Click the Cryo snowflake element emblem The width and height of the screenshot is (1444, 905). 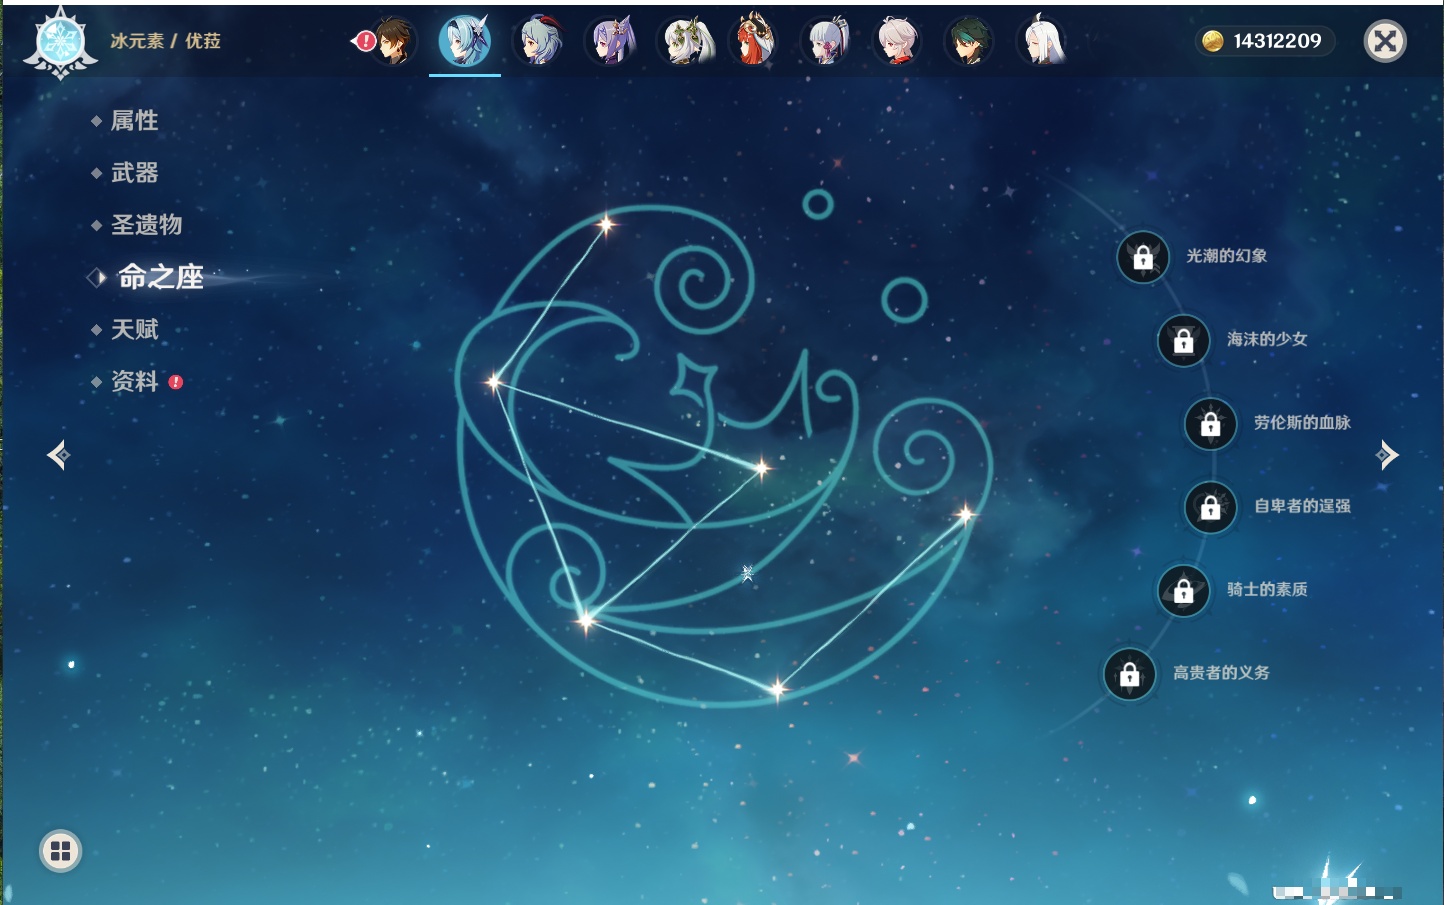point(60,42)
